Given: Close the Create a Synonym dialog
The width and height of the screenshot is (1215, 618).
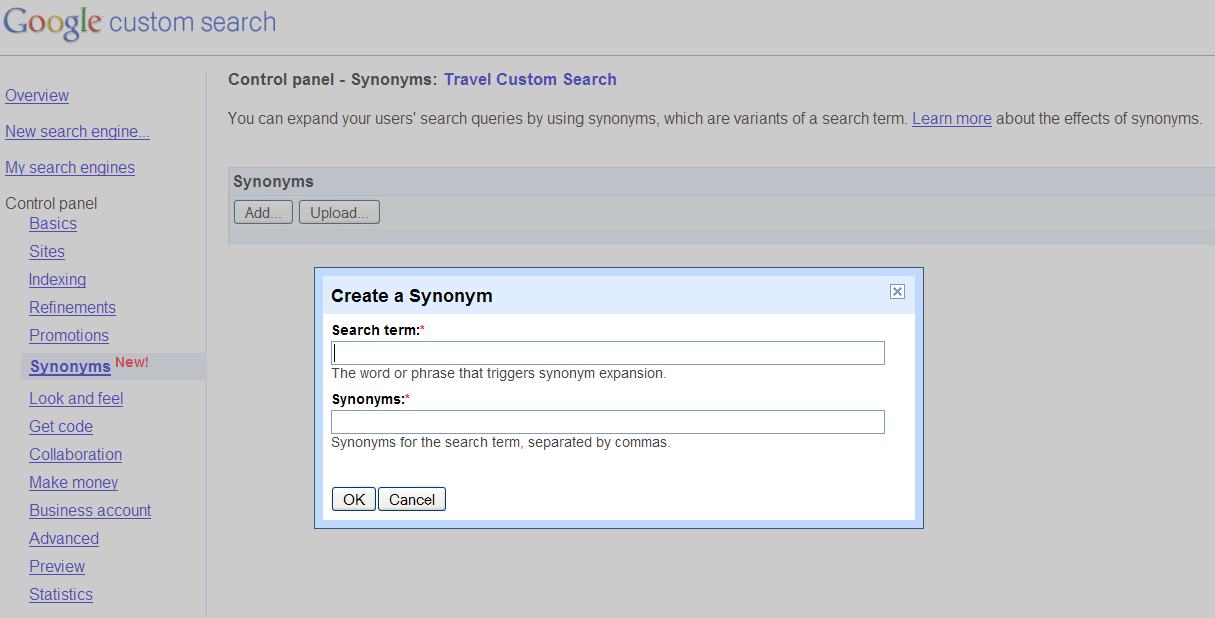Looking at the screenshot, I should tap(897, 291).
